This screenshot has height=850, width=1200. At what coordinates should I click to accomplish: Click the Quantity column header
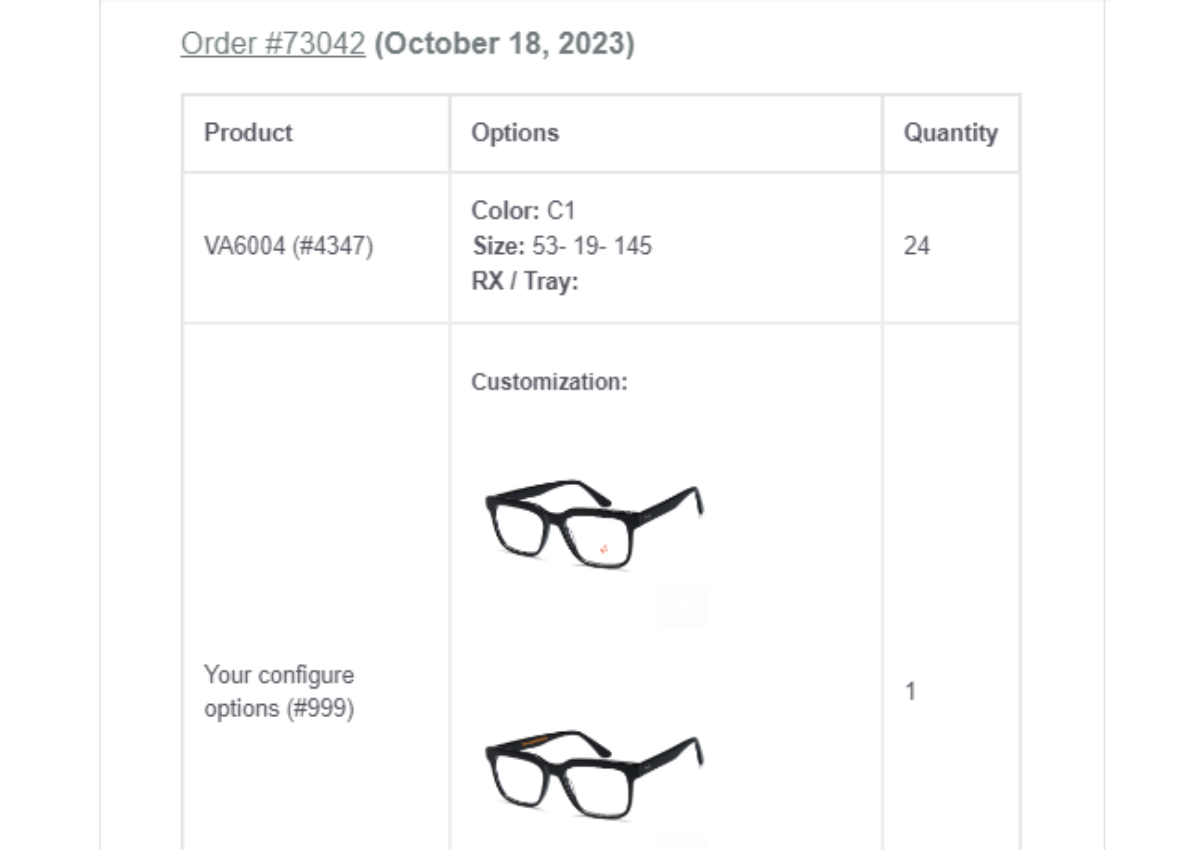click(950, 133)
